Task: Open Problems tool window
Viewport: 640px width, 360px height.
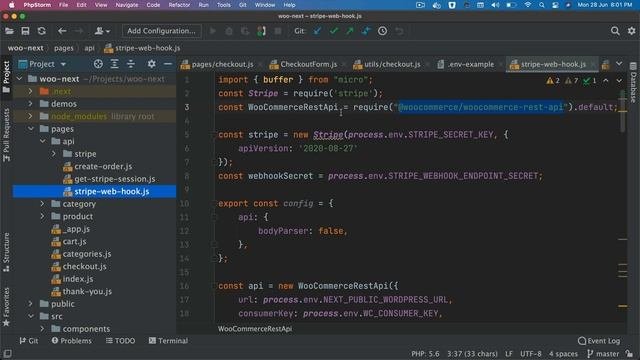Action: point(71,340)
